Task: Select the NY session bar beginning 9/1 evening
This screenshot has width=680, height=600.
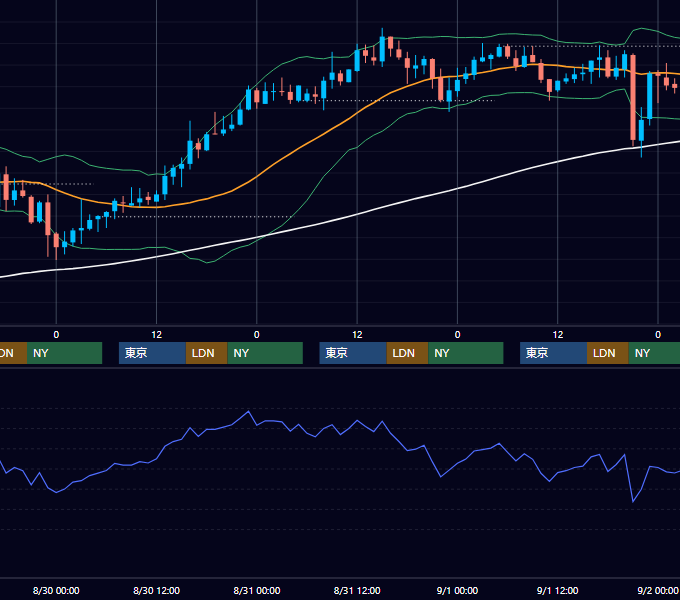Action: (654, 353)
